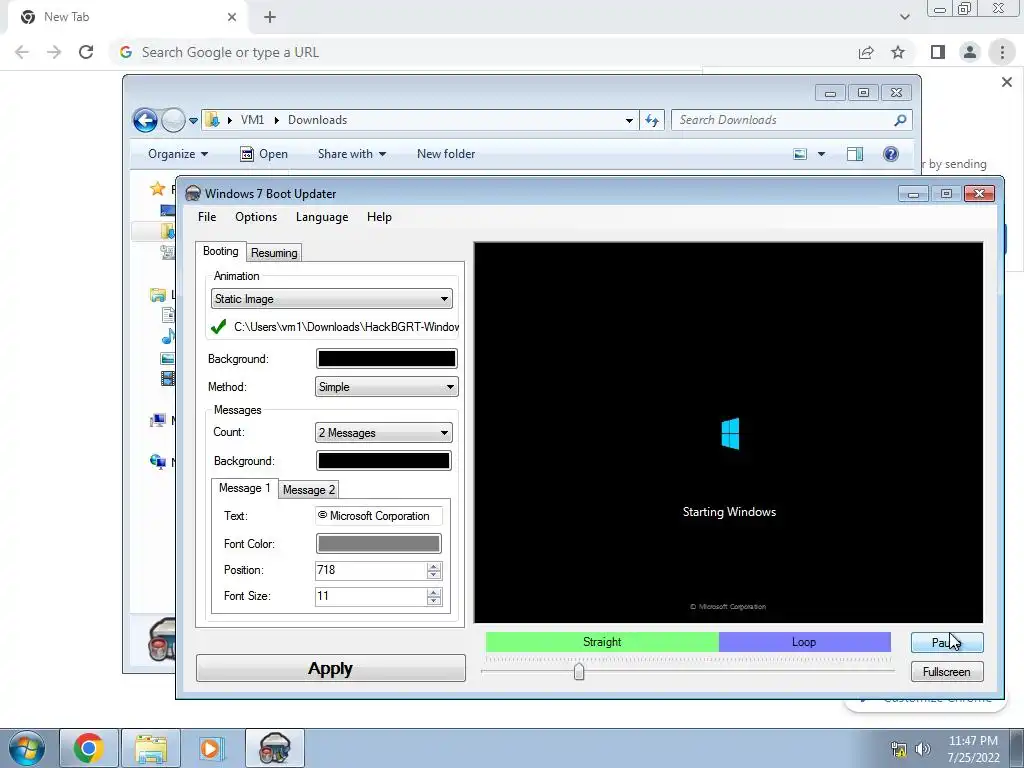This screenshot has height=768, width=1024.
Task: Open a new Chrome tab with plus
Action: coord(270,18)
